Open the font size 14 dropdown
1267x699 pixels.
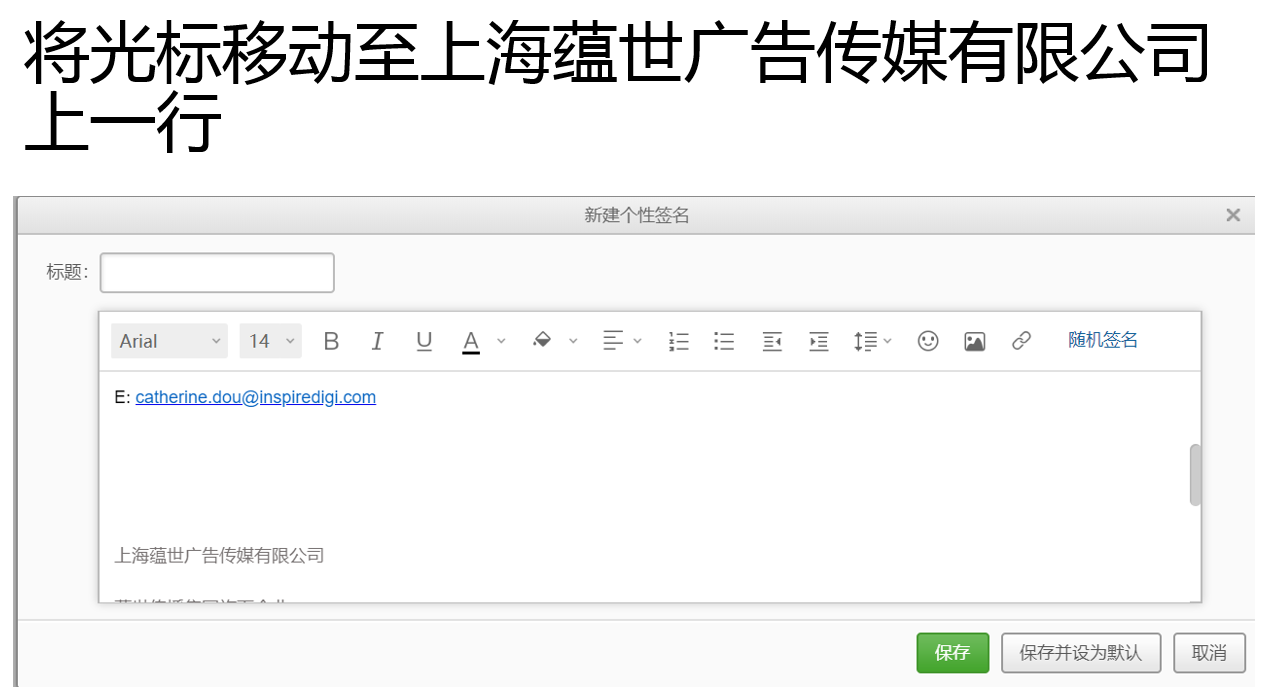coord(271,341)
